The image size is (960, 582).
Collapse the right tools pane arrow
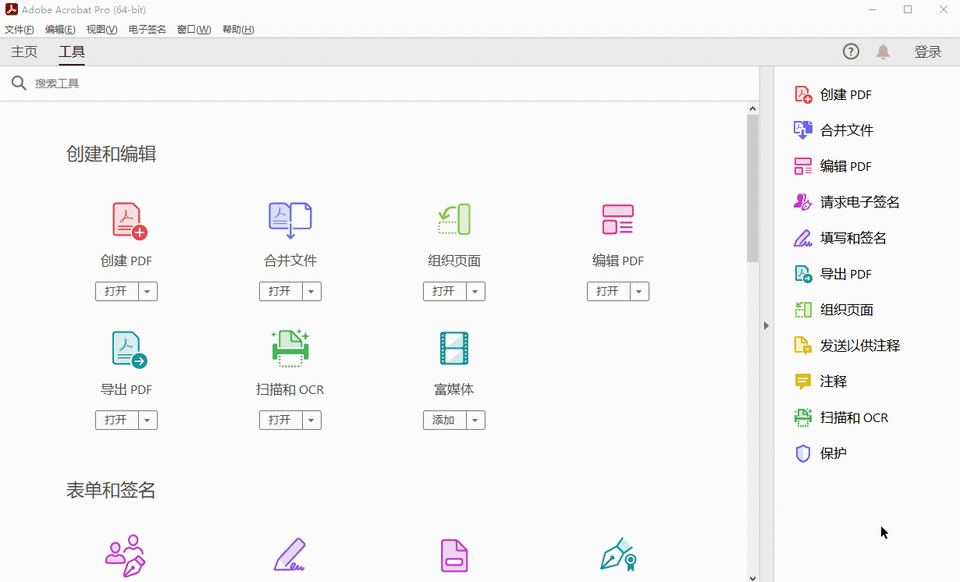point(766,326)
